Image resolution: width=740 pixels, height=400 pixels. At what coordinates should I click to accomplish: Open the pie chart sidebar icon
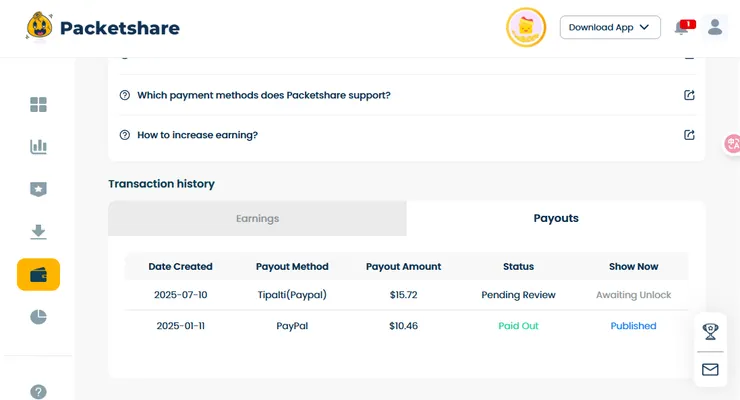coord(38,317)
